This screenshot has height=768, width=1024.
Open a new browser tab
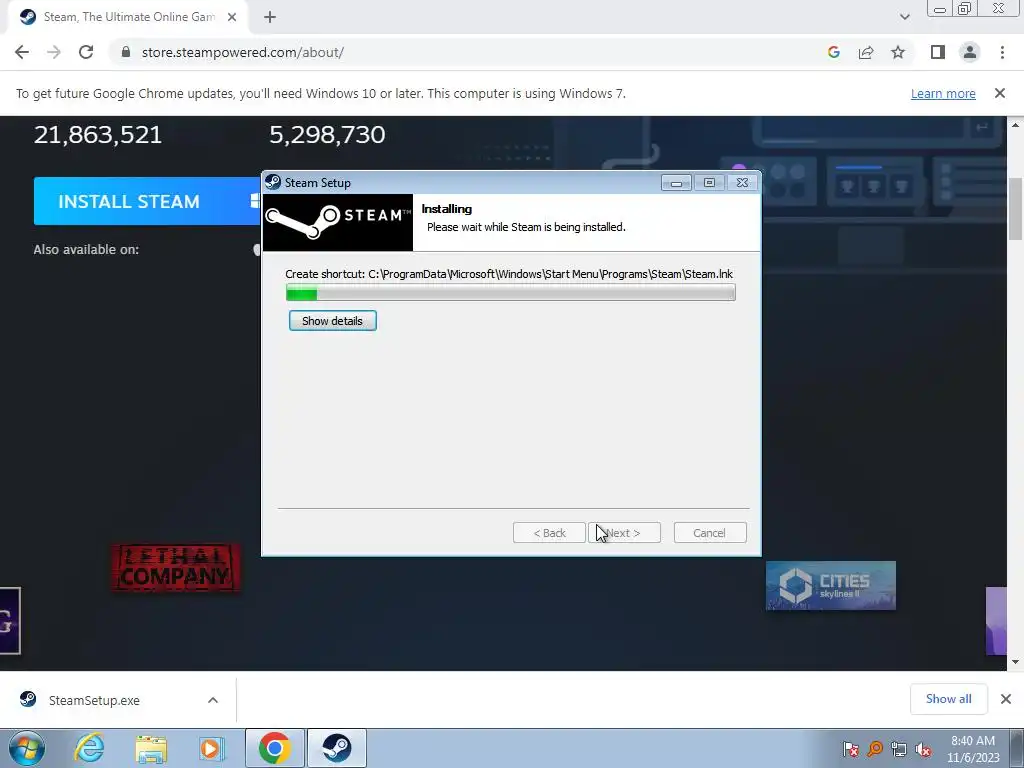[270, 18]
